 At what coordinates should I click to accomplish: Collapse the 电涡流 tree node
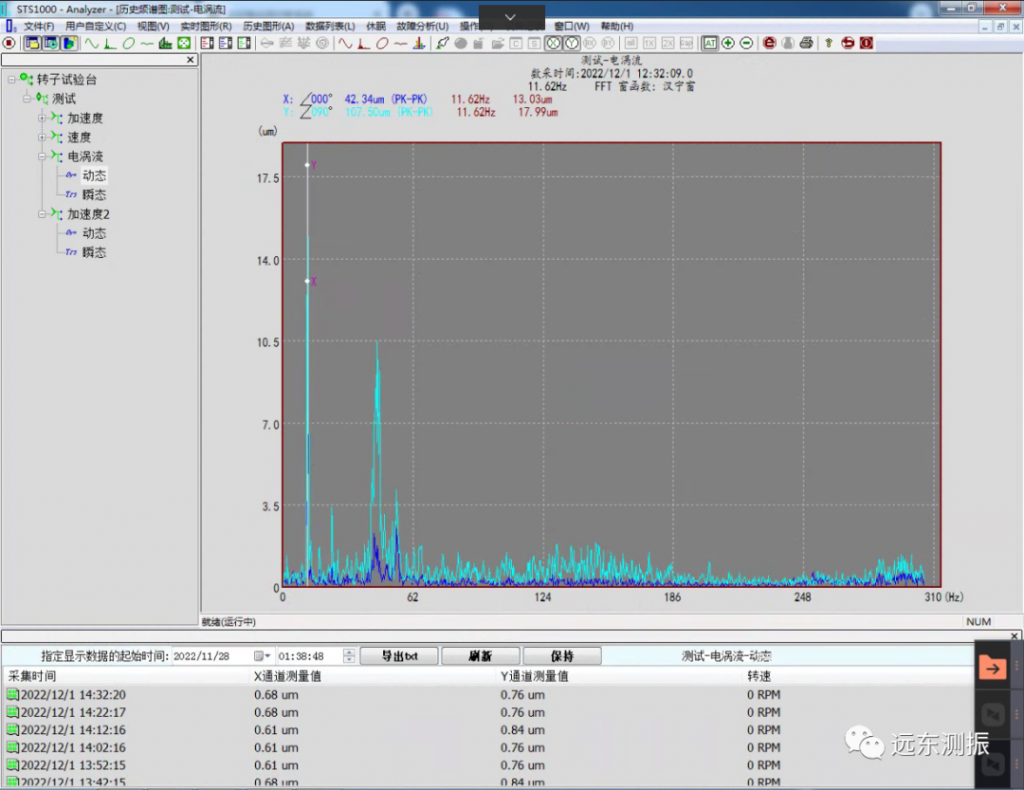coord(42,156)
